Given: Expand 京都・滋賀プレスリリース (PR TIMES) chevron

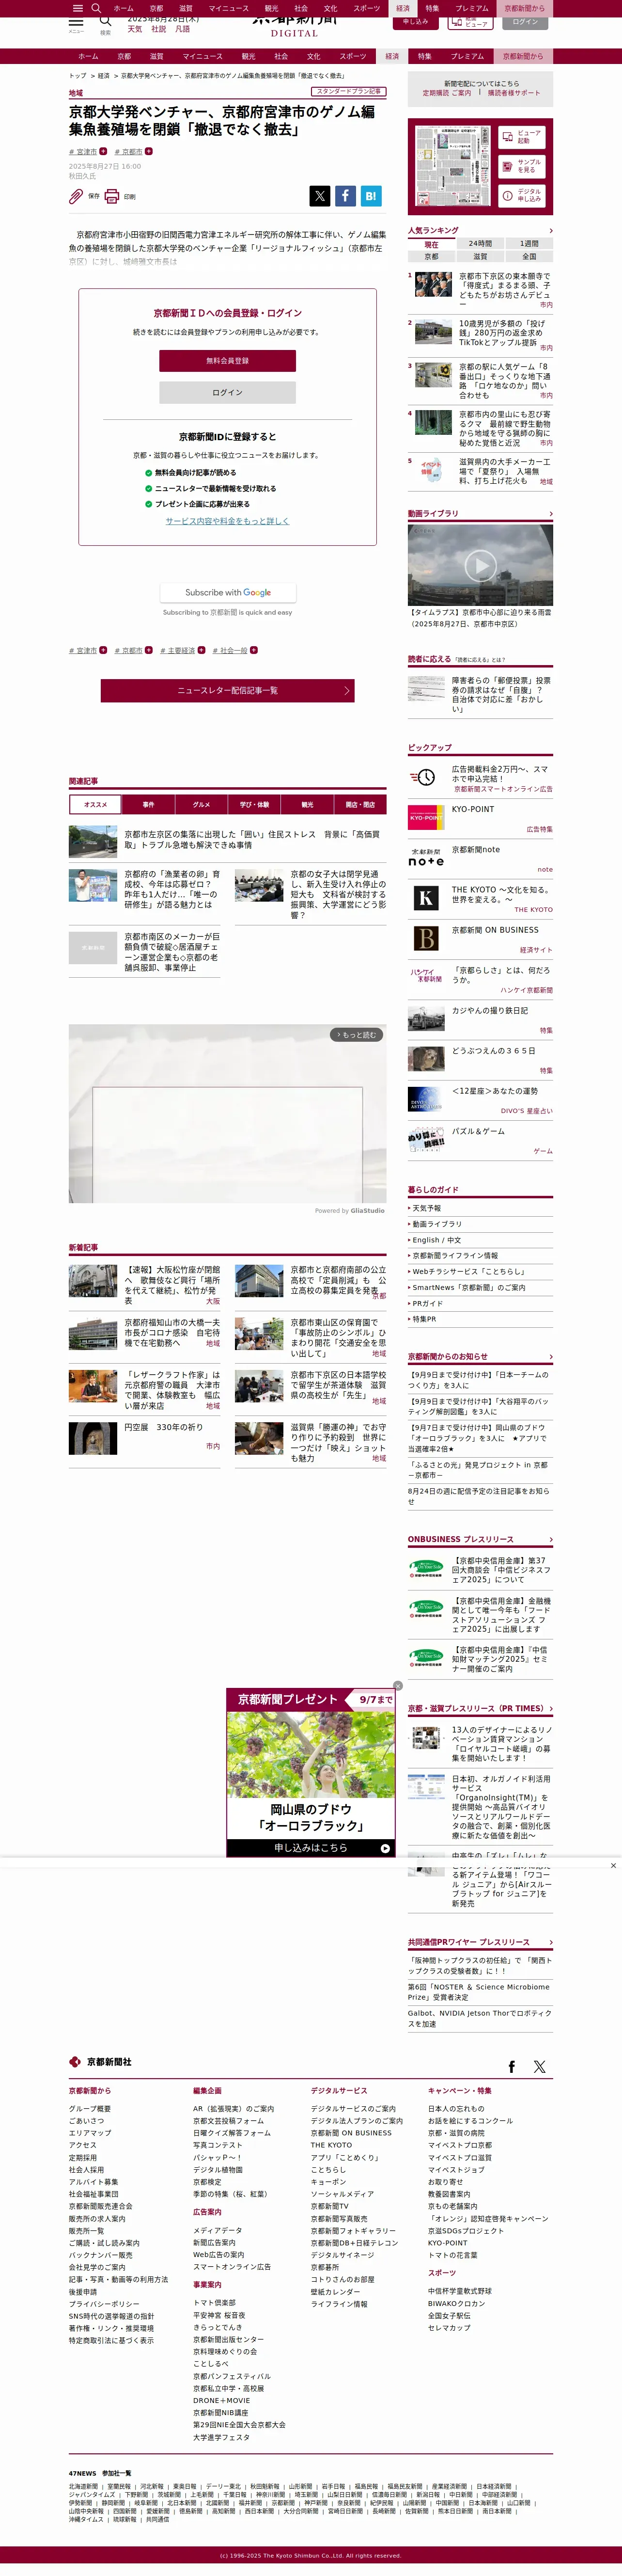Looking at the screenshot, I should (550, 1708).
